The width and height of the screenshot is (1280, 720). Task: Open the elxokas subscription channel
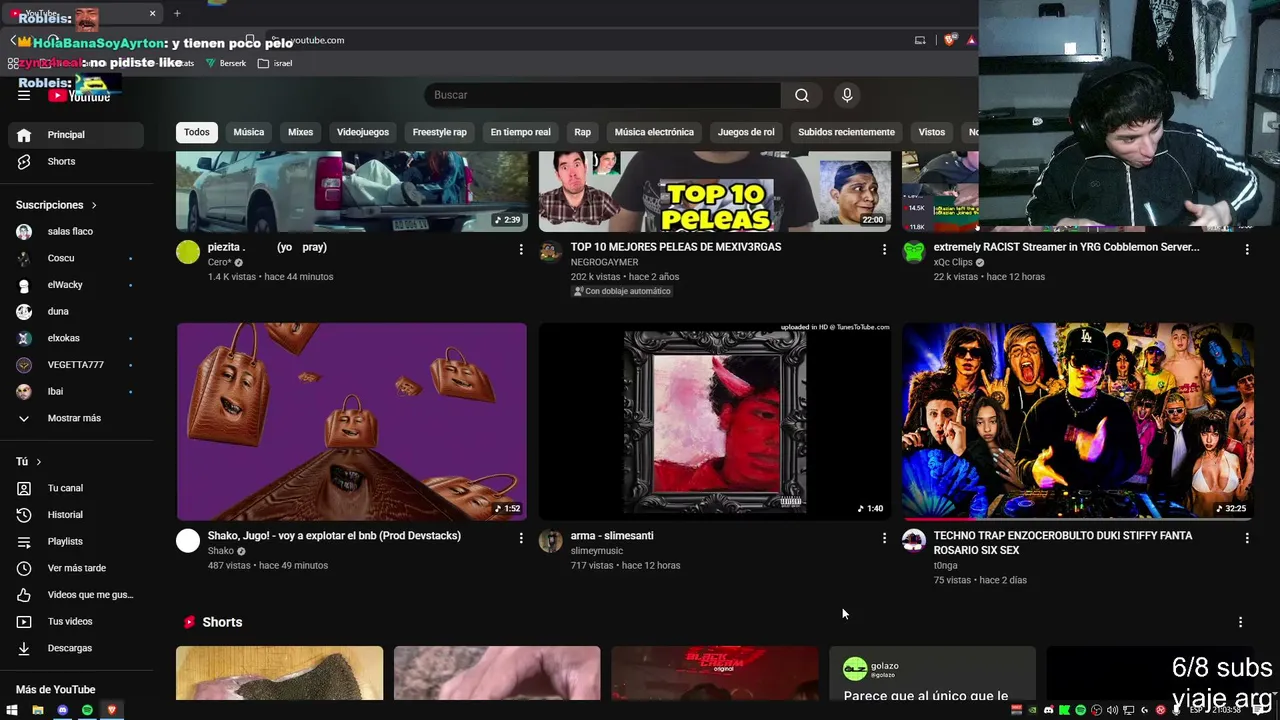76,338
